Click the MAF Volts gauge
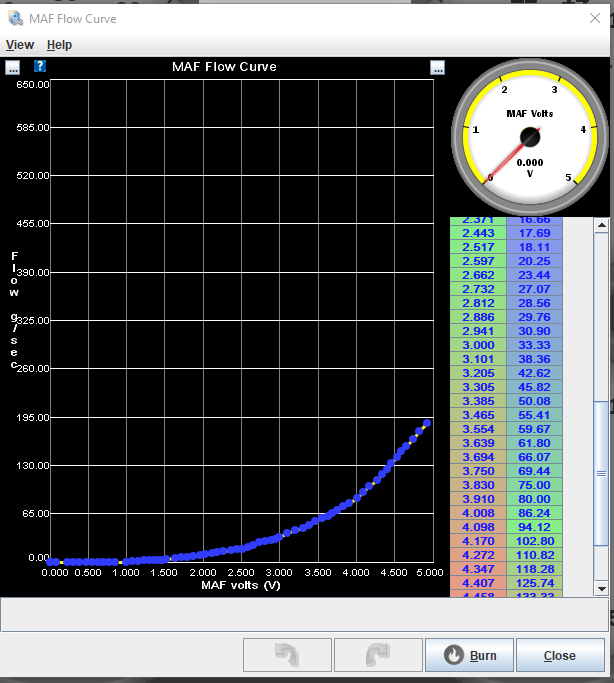614x683 pixels. (x=530, y=137)
